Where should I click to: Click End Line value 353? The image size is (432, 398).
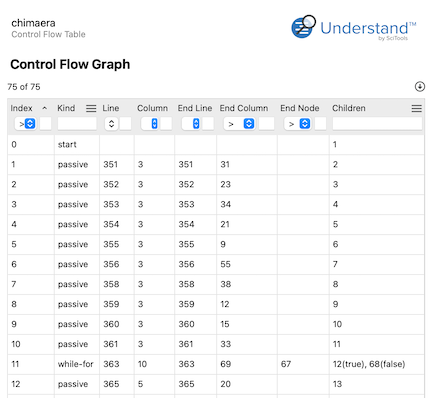pos(186,204)
